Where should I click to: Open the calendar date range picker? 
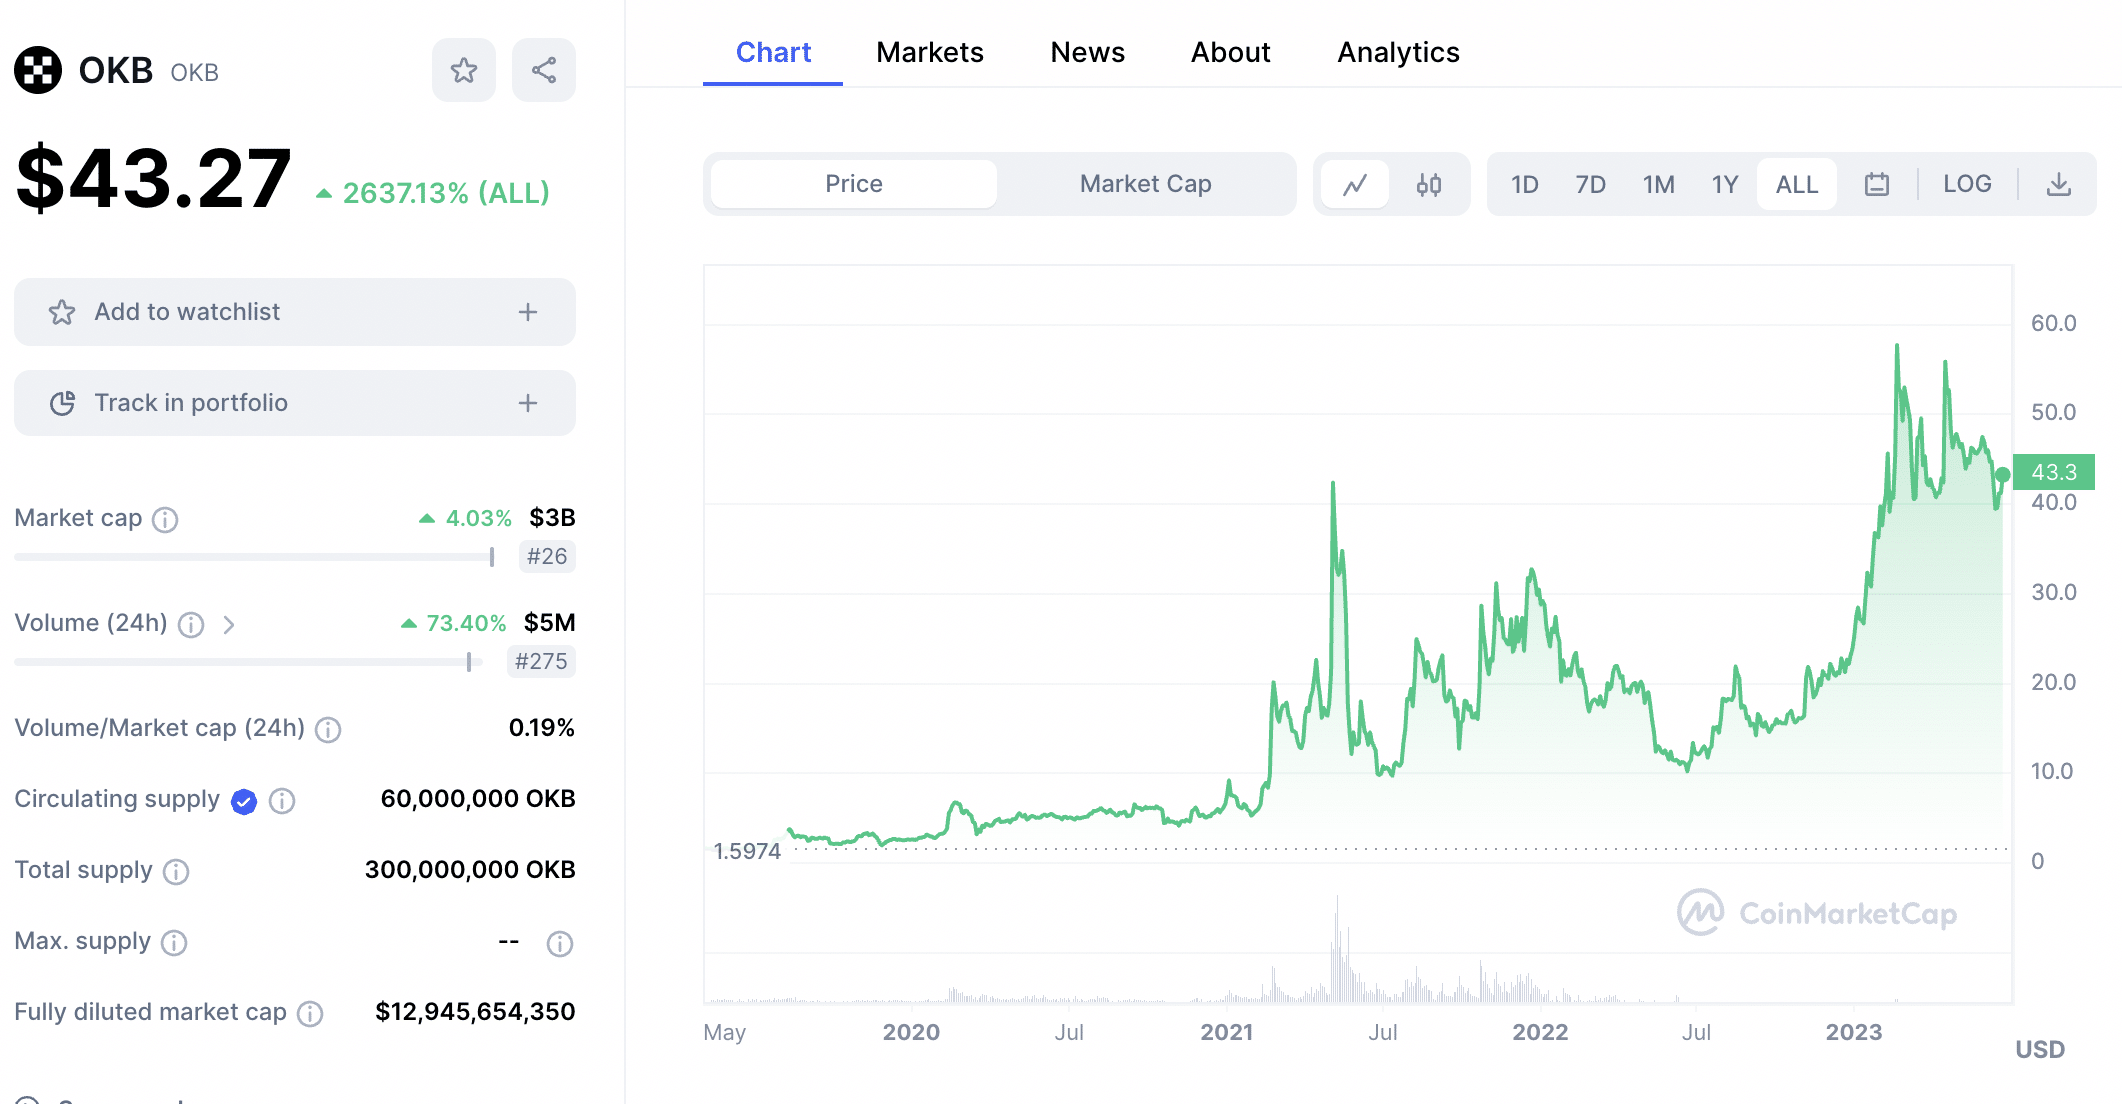point(1877,184)
